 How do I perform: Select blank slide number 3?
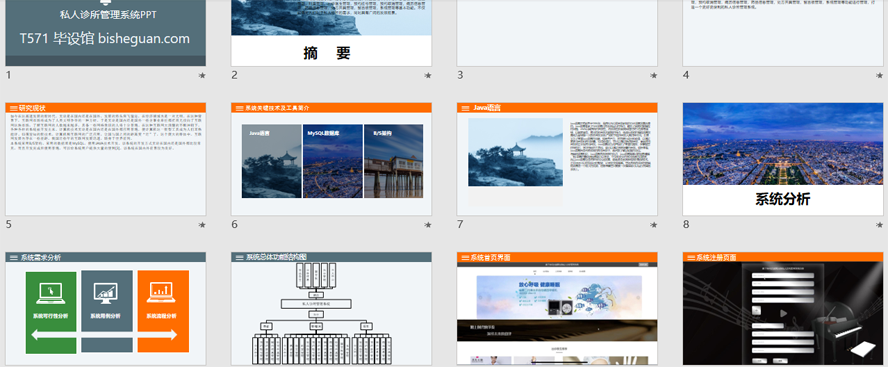557,33
